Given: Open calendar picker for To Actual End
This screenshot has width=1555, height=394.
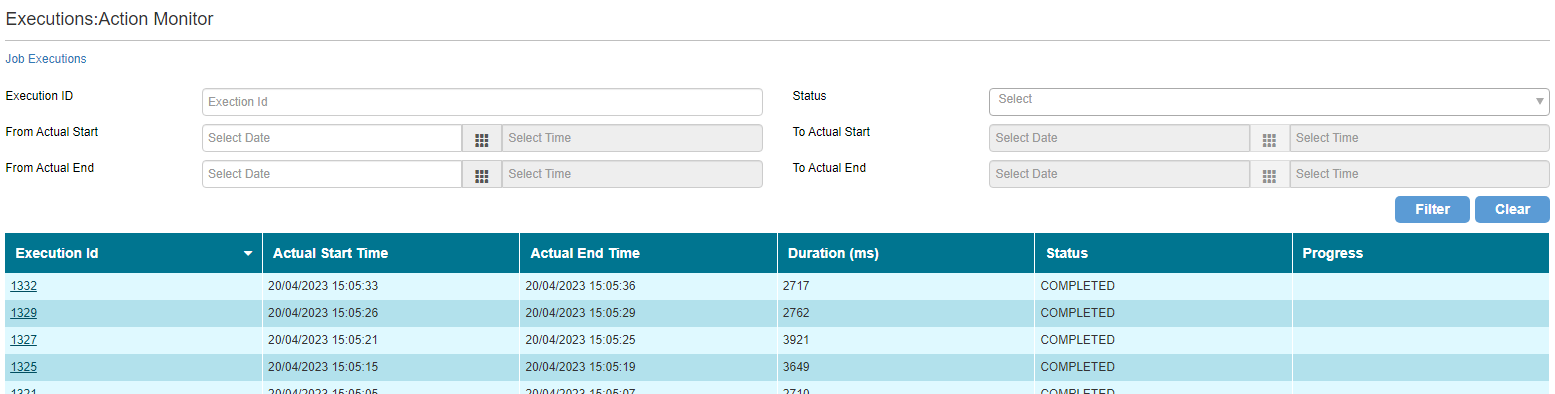Looking at the screenshot, I should [1269, 174].
